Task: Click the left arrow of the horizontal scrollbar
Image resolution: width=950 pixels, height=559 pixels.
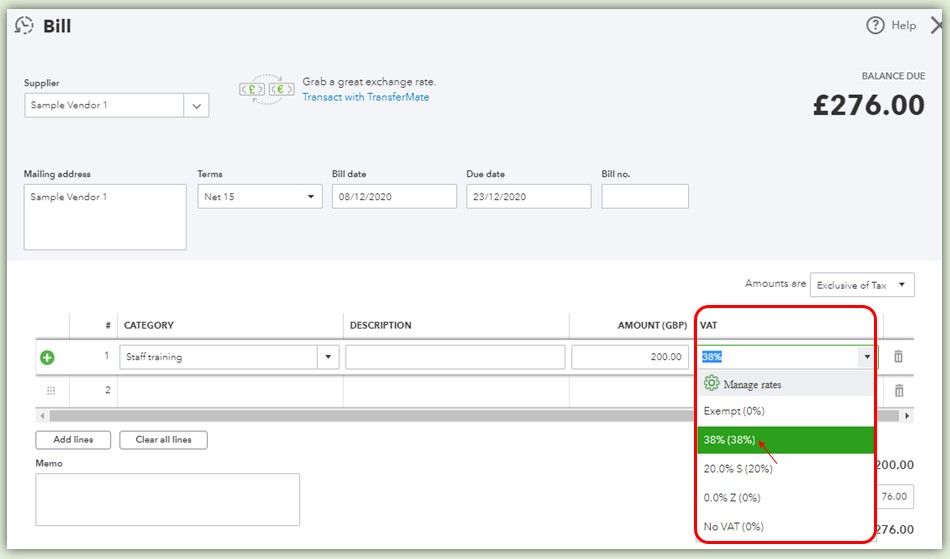Action: [42, 416]
